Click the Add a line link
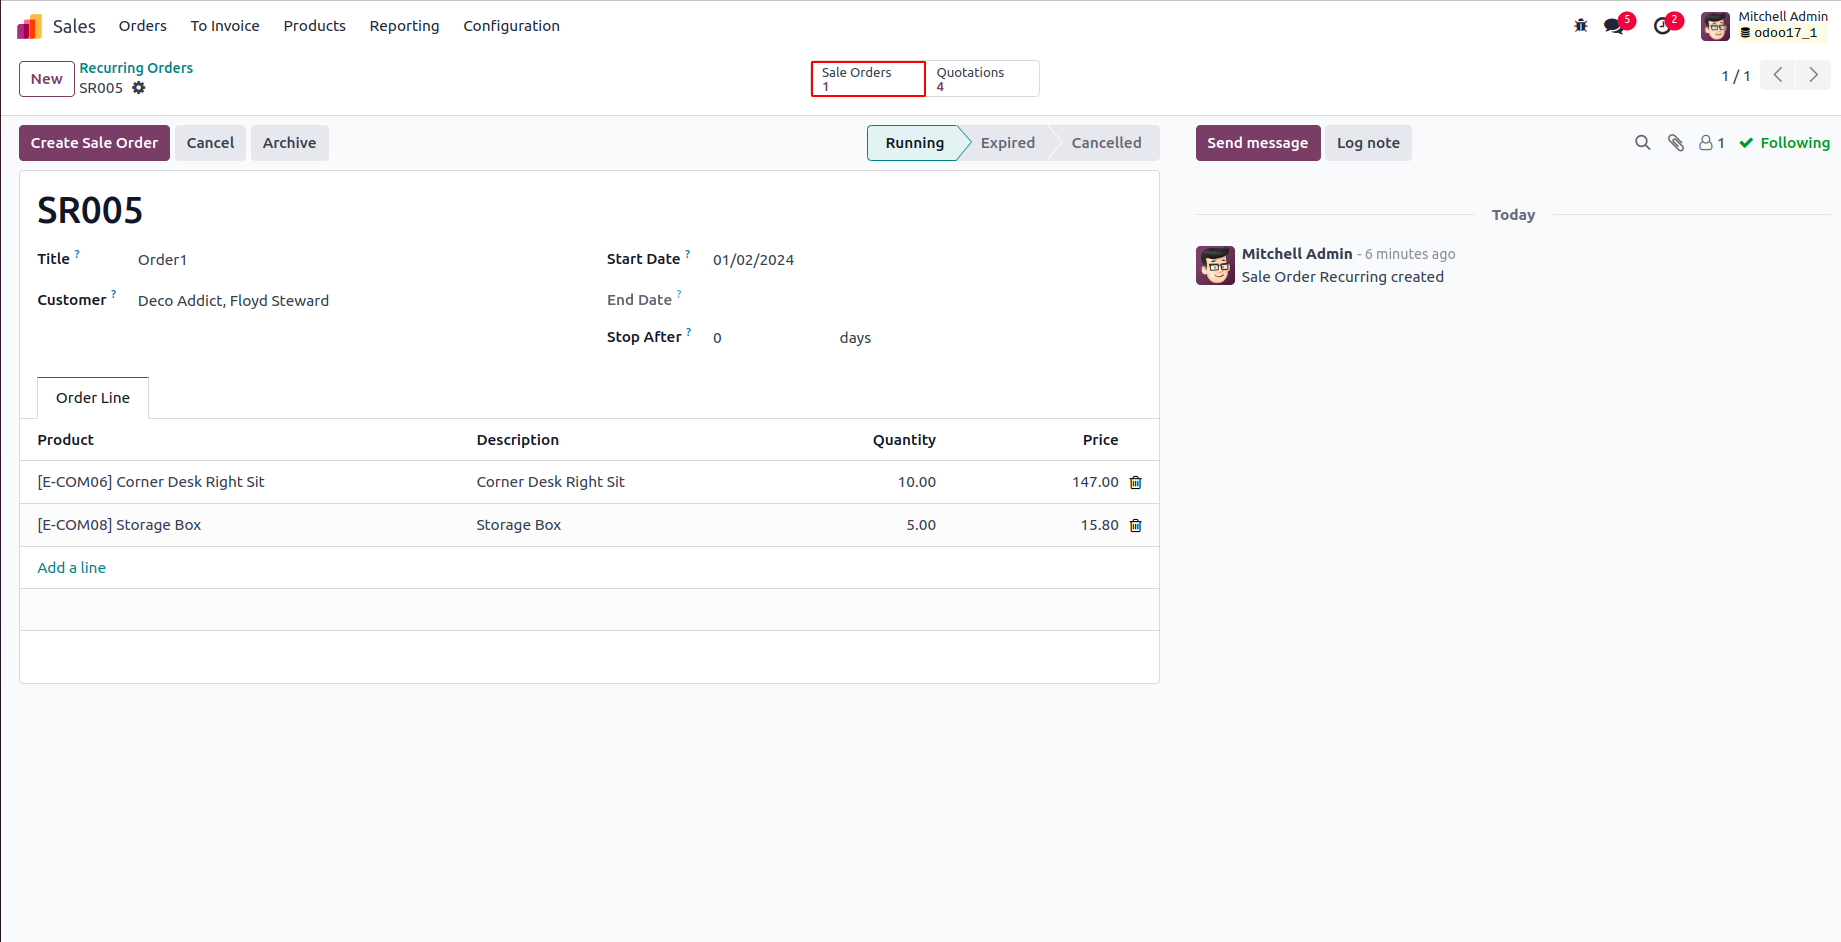The width and height of the screenshot is (1841, 942). point(72,568)
